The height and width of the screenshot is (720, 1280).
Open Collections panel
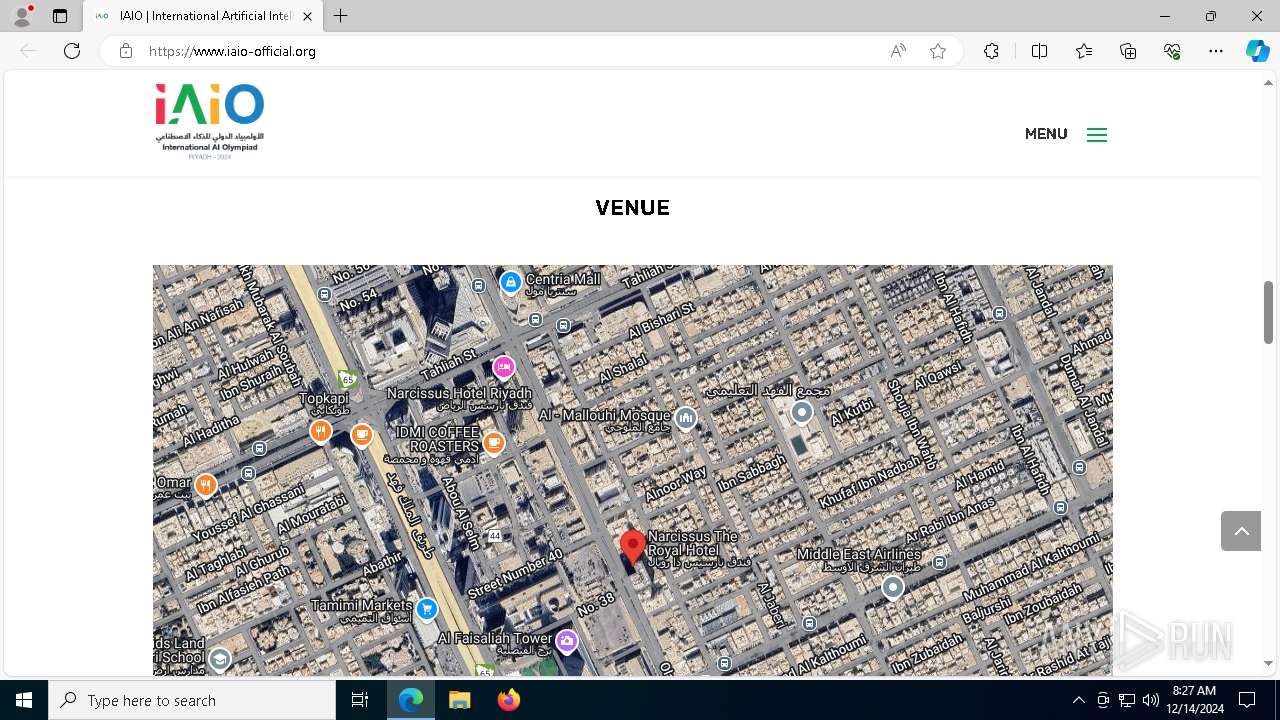click(x=1128, y=51)
